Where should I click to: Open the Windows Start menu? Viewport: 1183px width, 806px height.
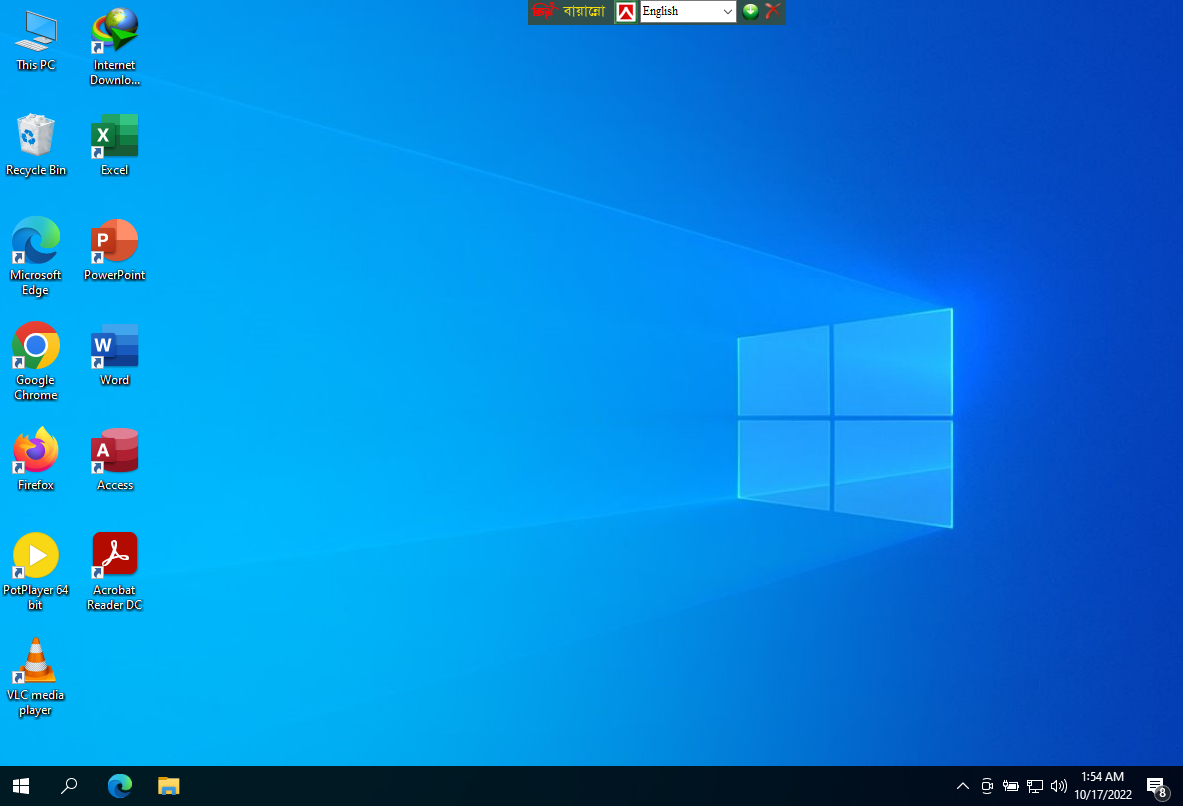(x=20, y=786)
